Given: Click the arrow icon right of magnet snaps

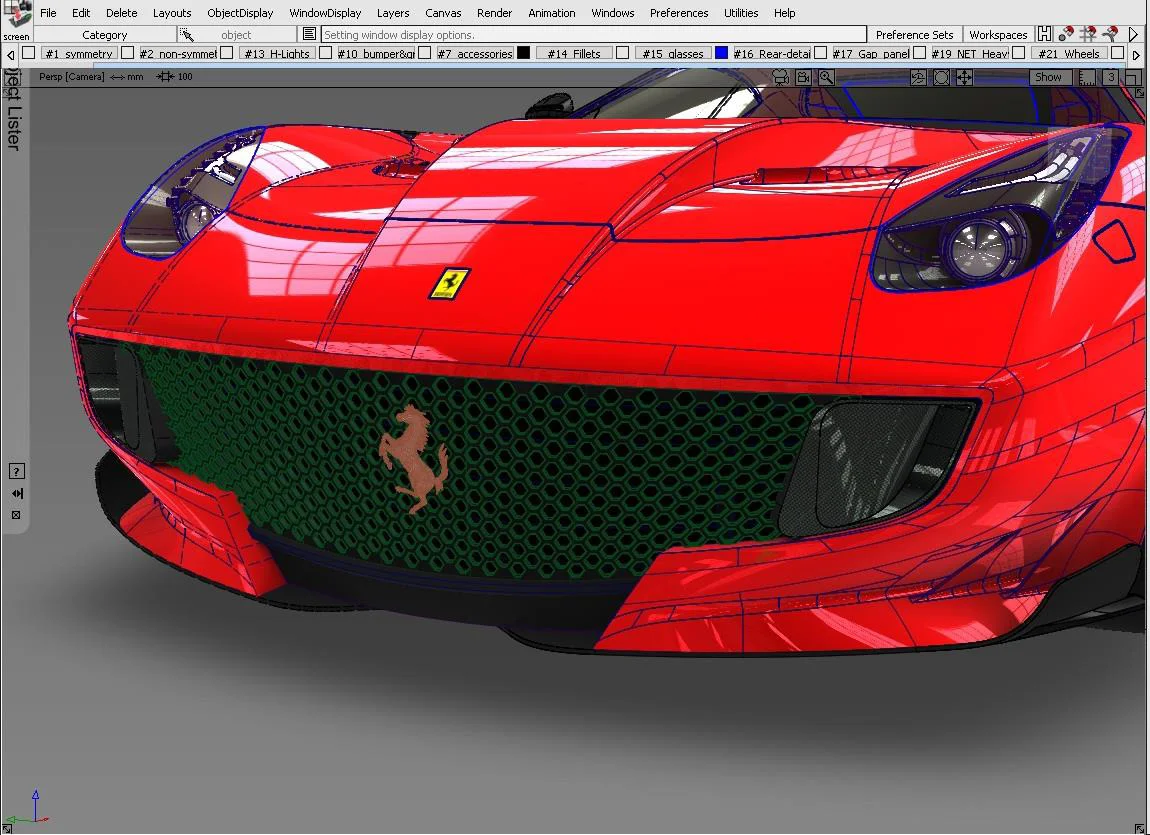Looking at the screenshot, I should point(1134,34).
